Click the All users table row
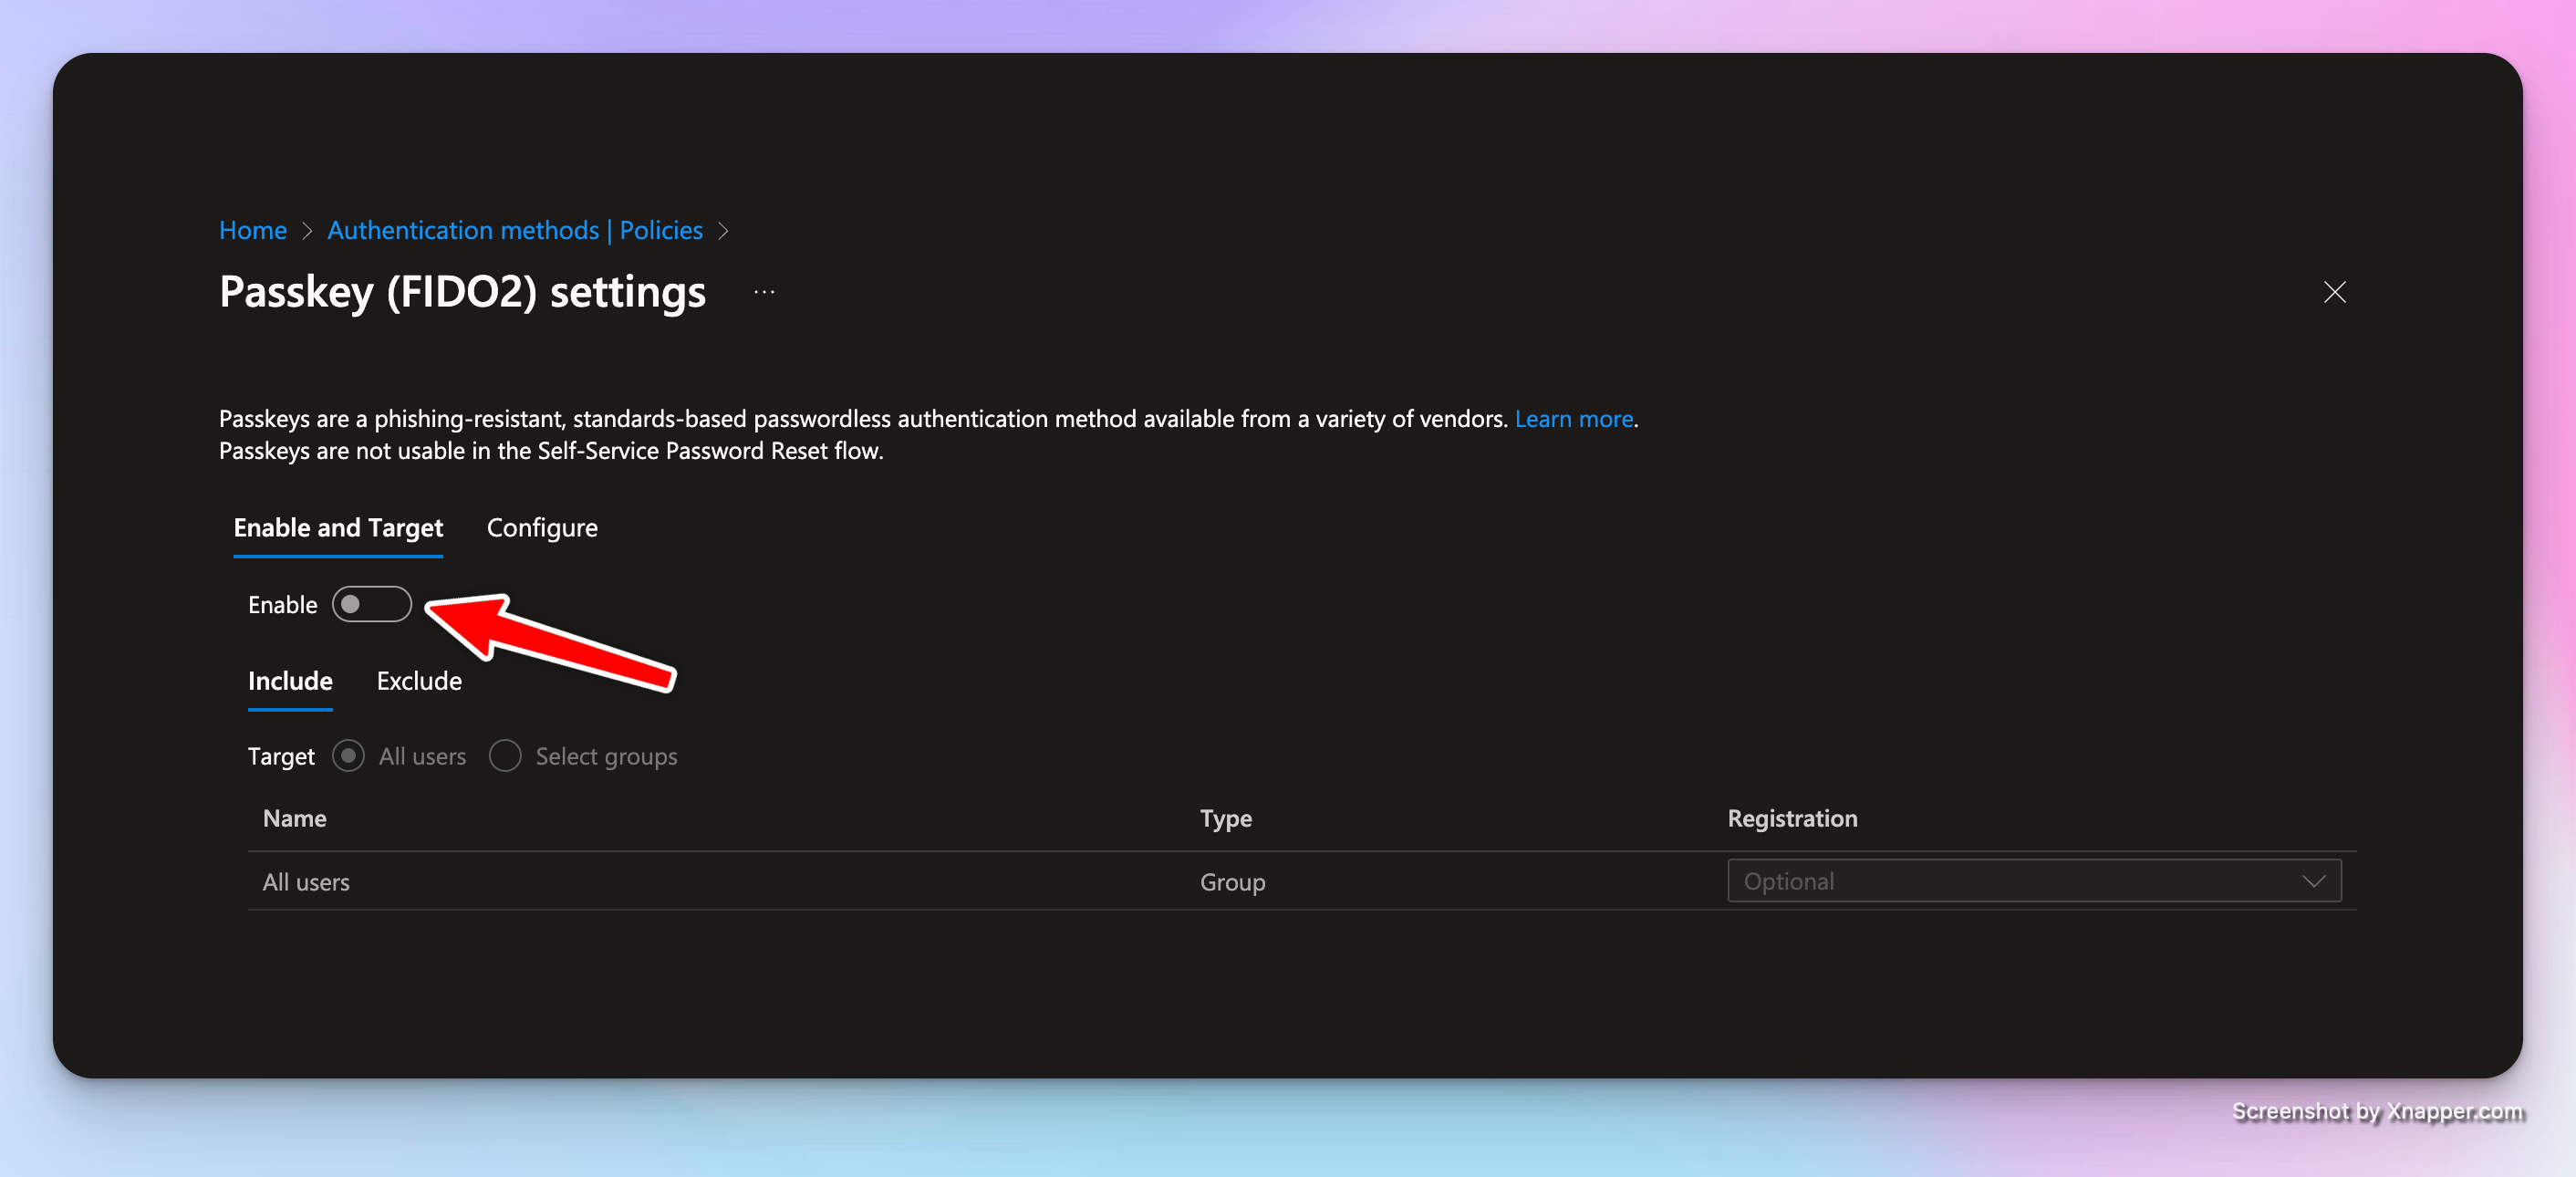 tap(306, 882)
